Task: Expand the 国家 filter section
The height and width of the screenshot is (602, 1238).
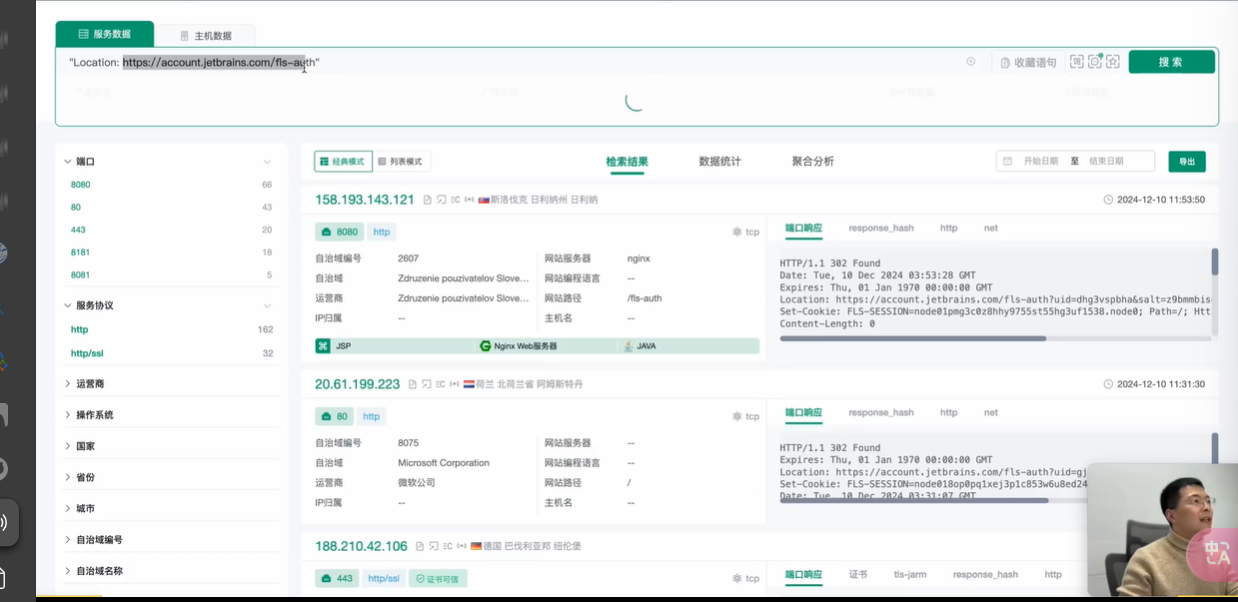Action: pos(86,446)
